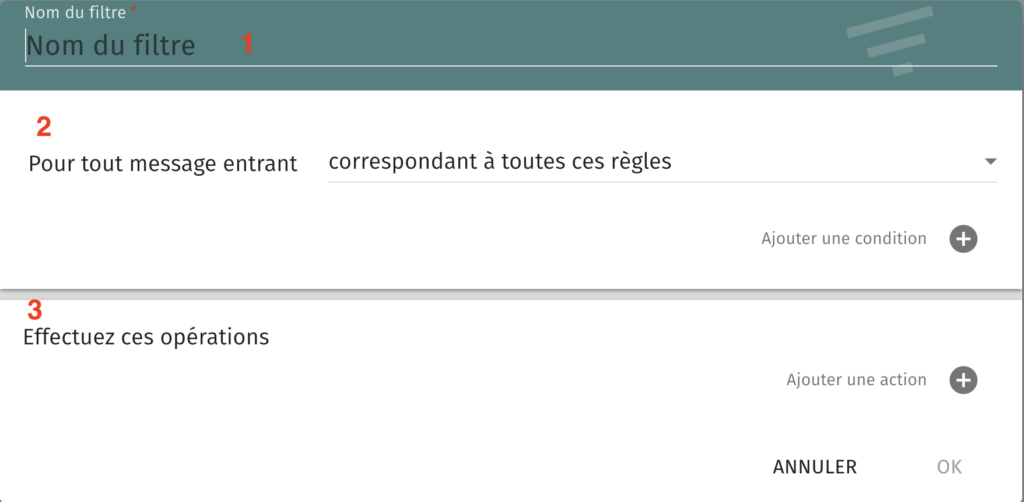Click the small 'Nom du filtre *' field label
Screen dimensions: 1024x502
tap(80, 12)
